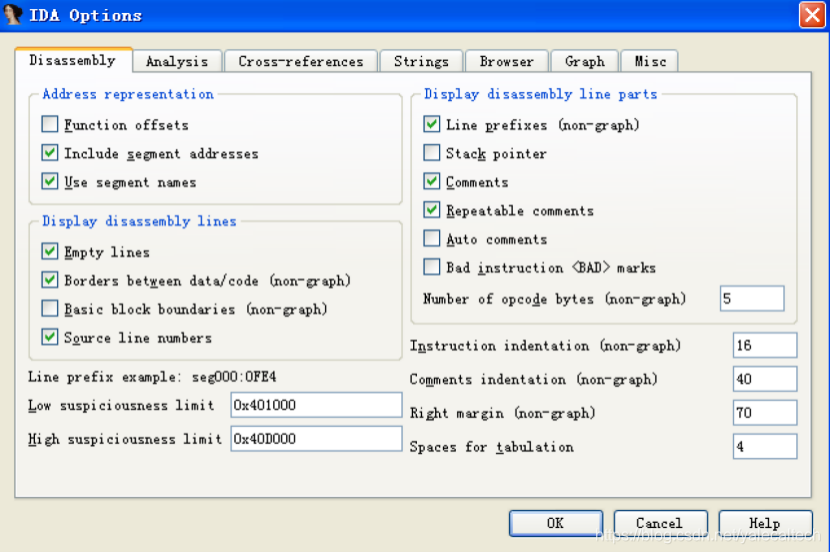Toggle Line prefixes (non-graph) checkbox
830x554 pixels.
pyautogui.click(x=431, y=124)
